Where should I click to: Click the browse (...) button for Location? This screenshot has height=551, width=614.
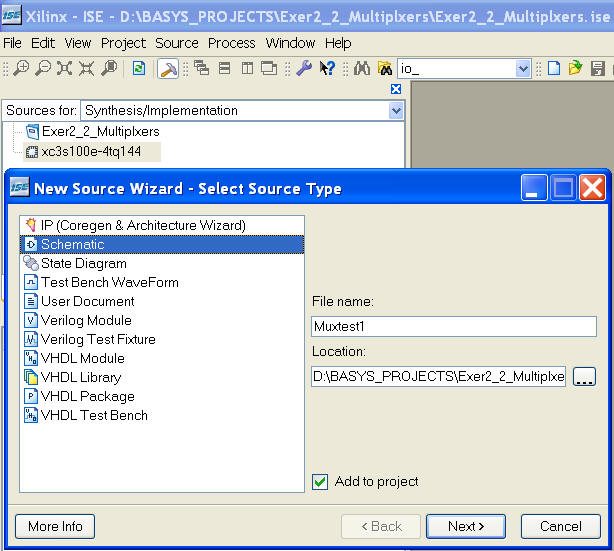(x=584, y=377)
